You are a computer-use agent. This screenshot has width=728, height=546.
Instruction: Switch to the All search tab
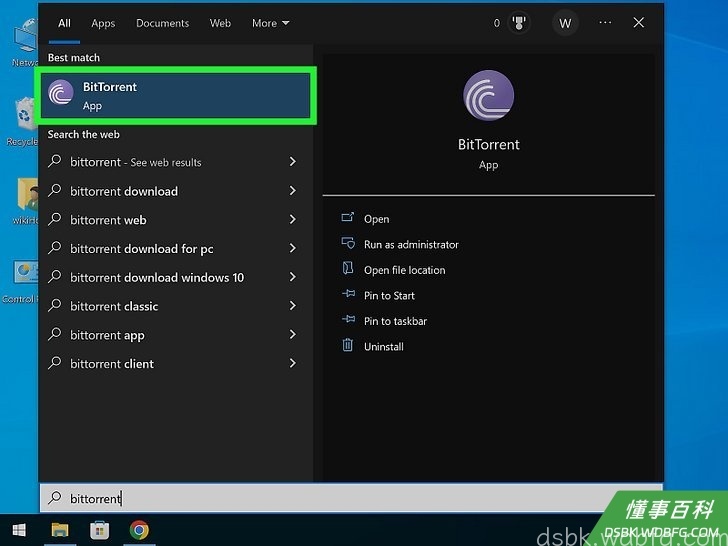pos(65,23)
